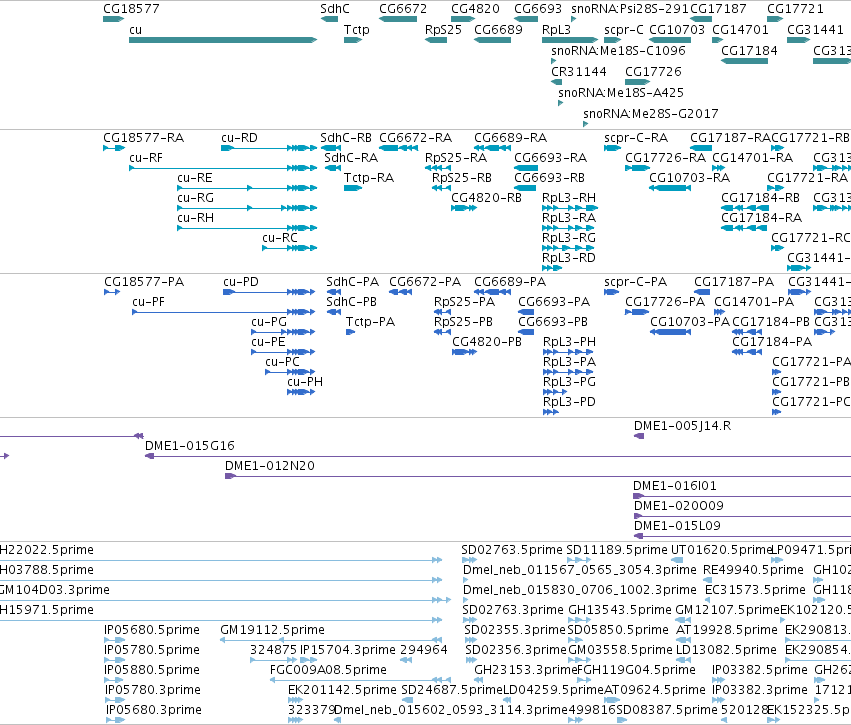Select the scpr-C gene label
Image resolution: width=851 pixels, height=725 pixels.
pyautogui.click(x=624, y=30)
